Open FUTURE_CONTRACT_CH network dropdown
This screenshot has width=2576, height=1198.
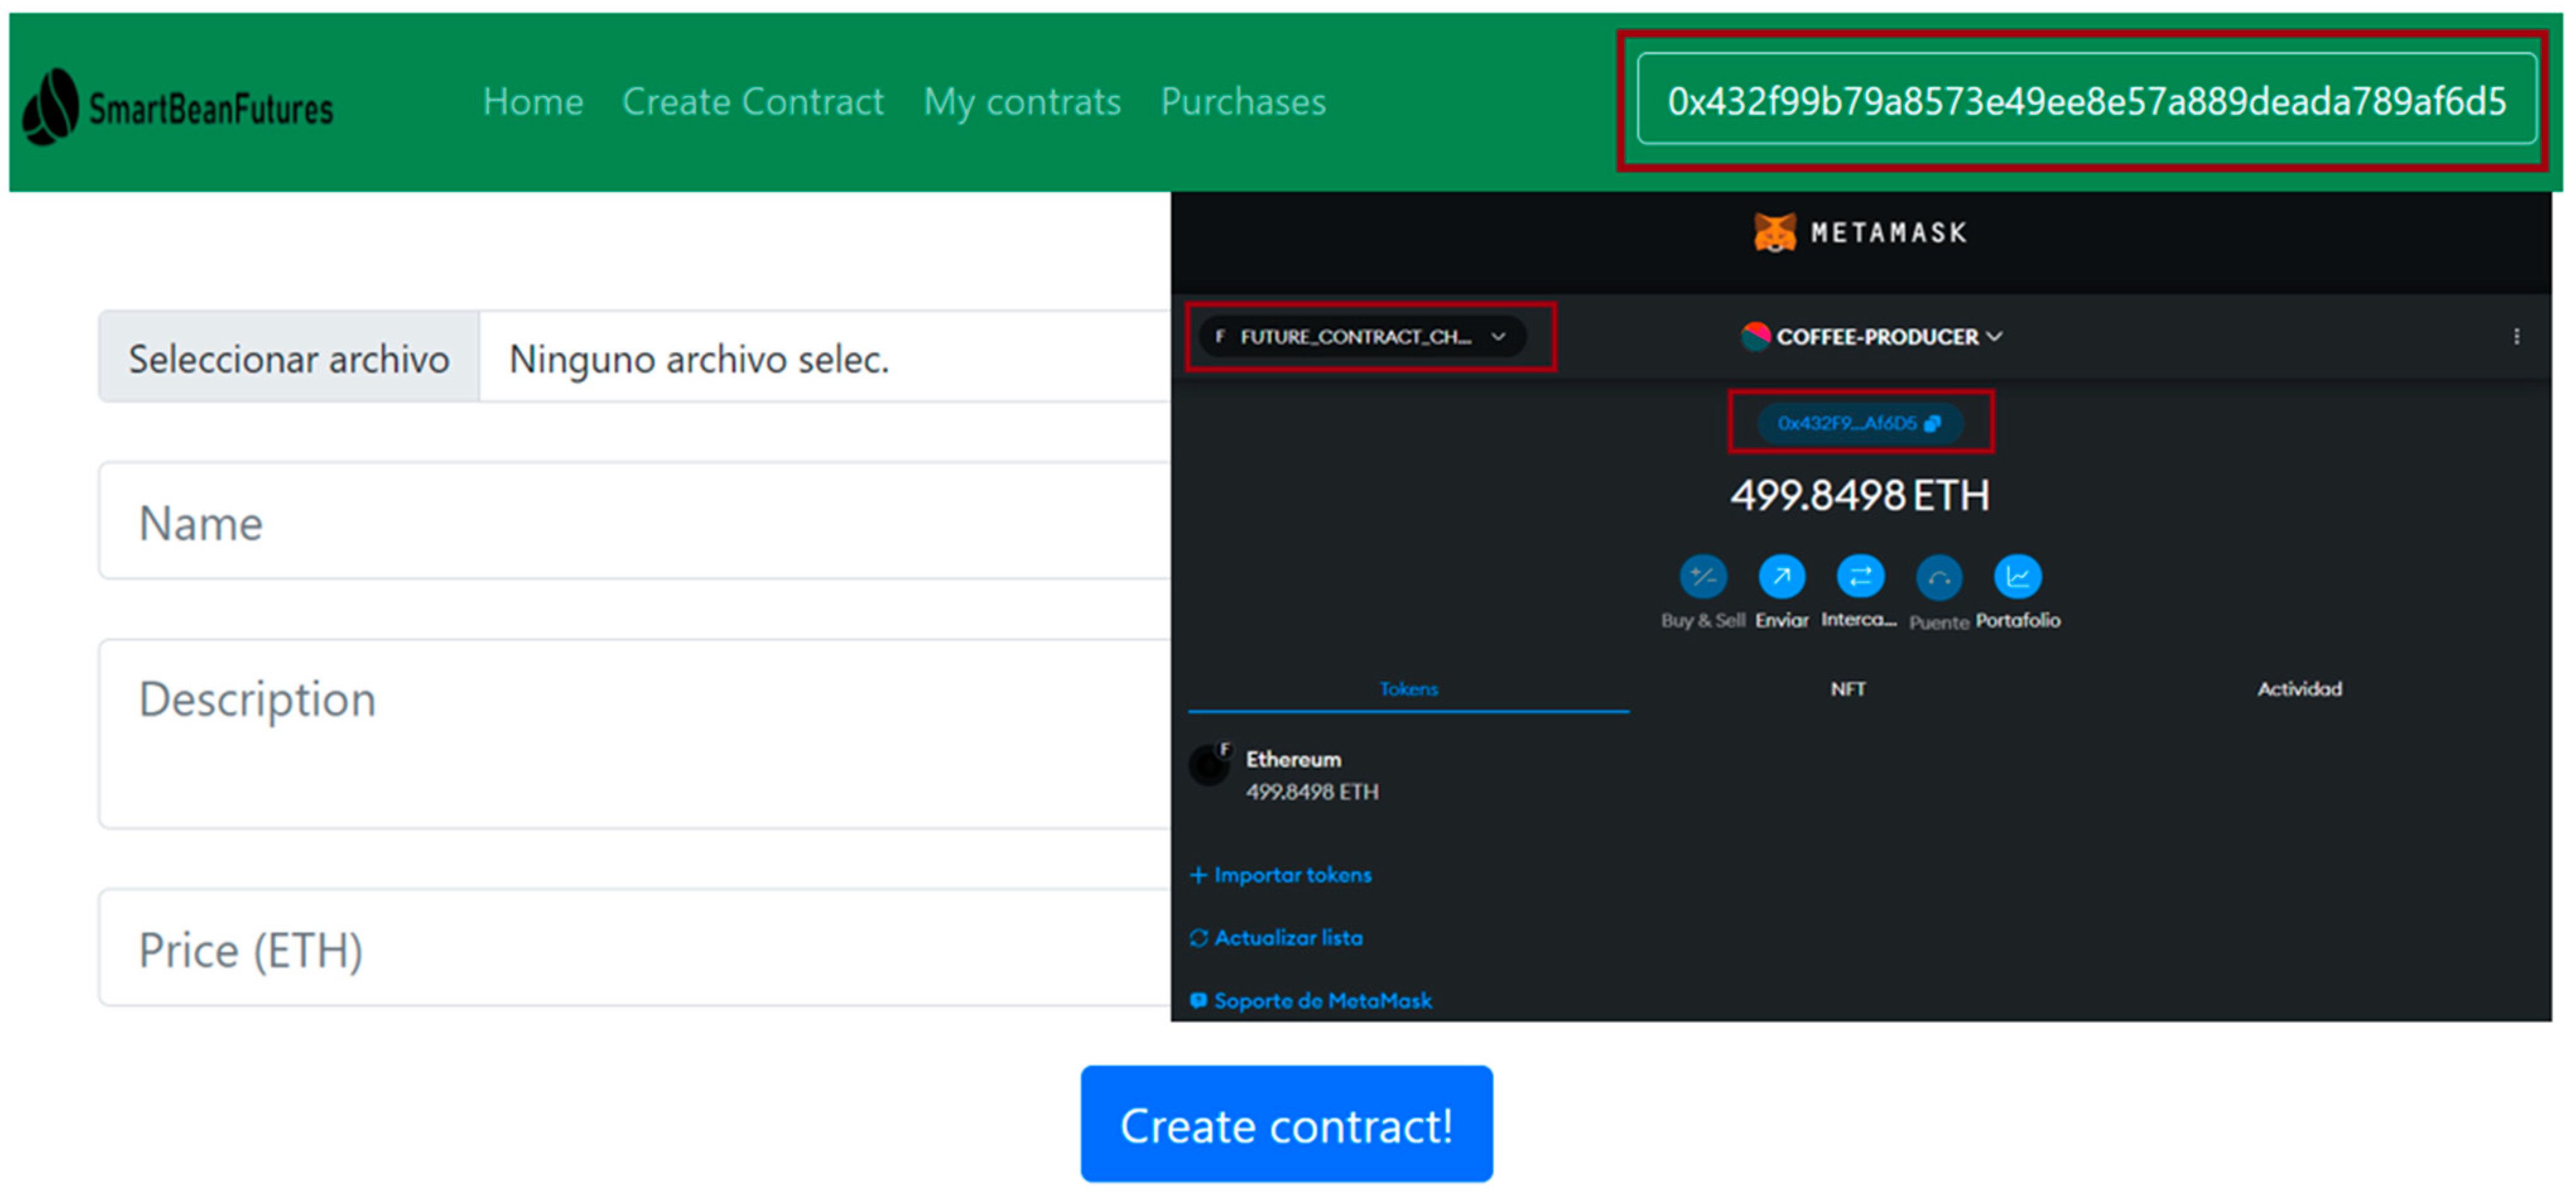point(1363,337)
